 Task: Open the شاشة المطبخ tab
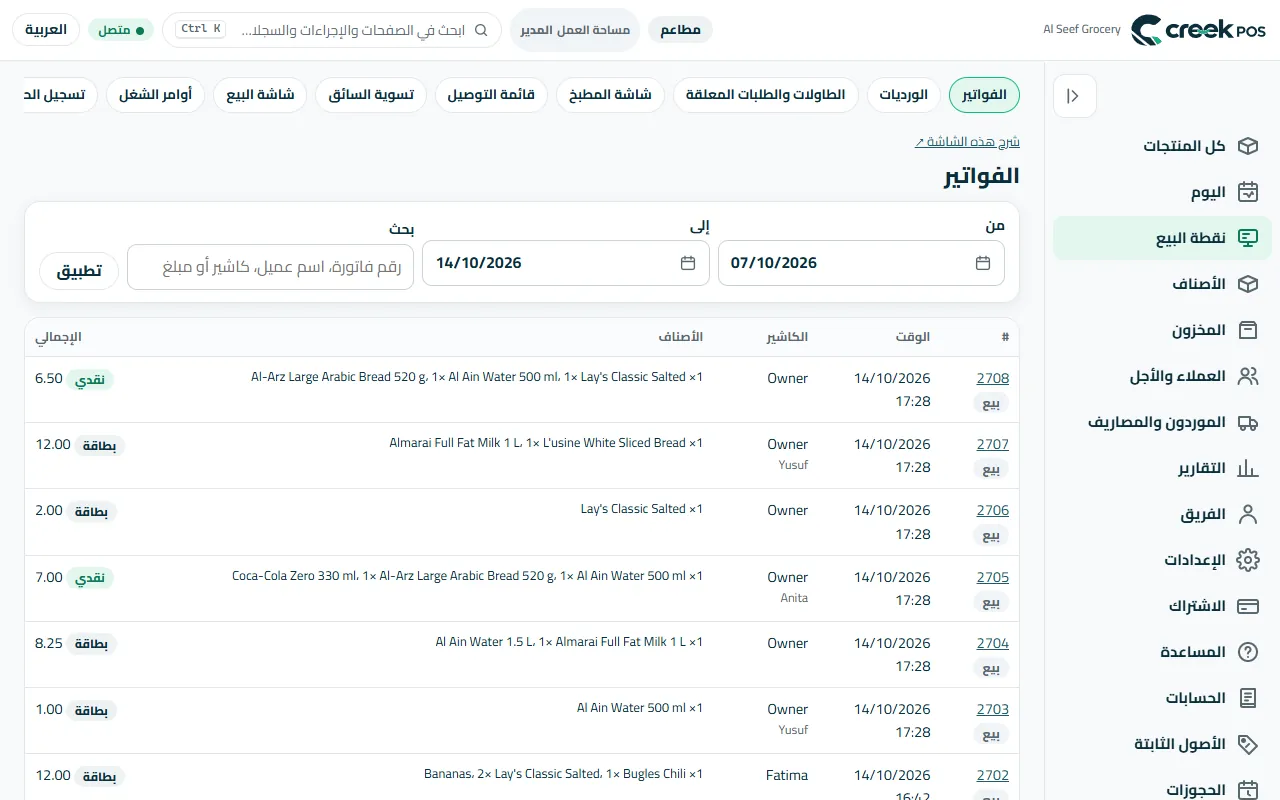click(610, 95)
